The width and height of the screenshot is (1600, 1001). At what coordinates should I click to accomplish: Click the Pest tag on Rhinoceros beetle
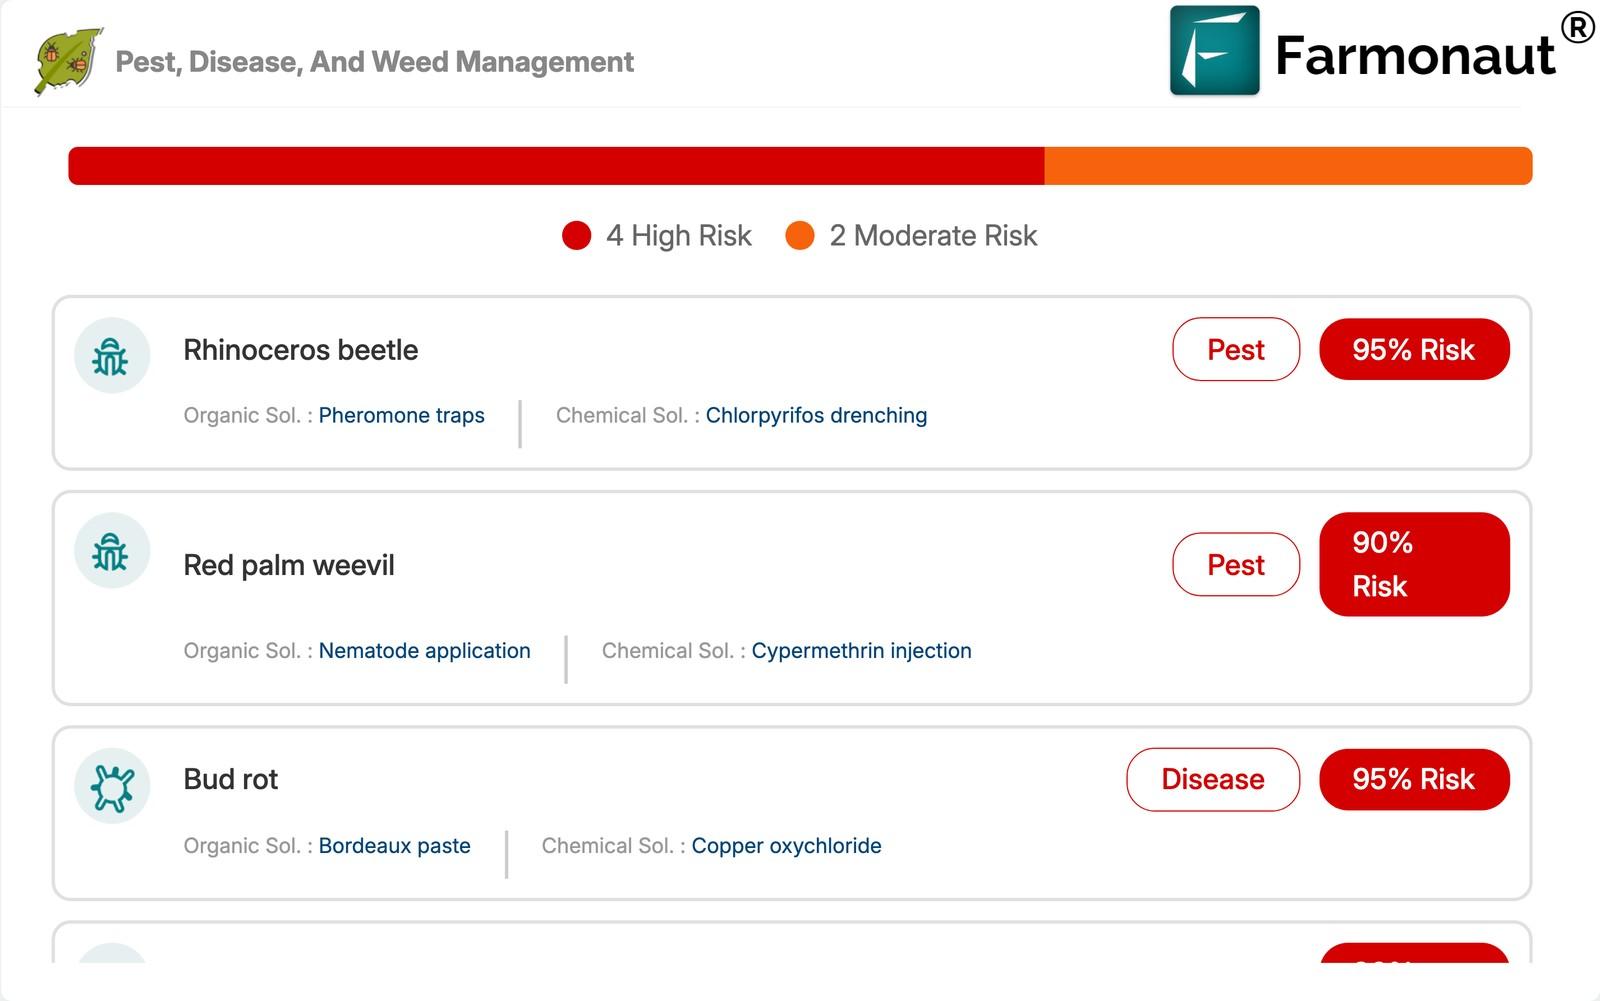1236,349
